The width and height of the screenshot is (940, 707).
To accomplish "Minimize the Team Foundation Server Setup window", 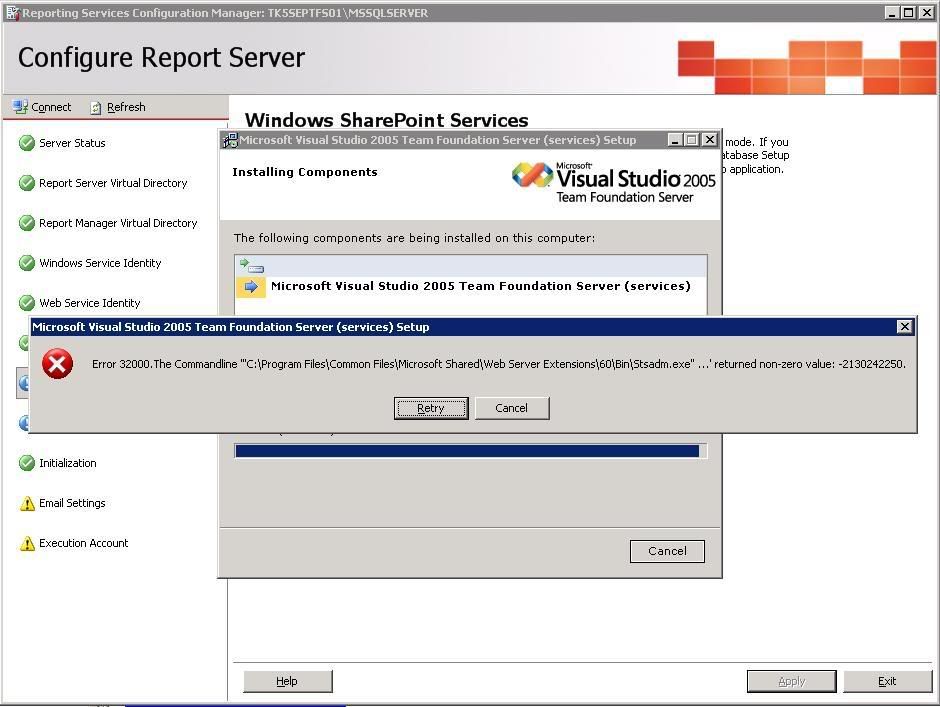I will [x=675, y=140].
